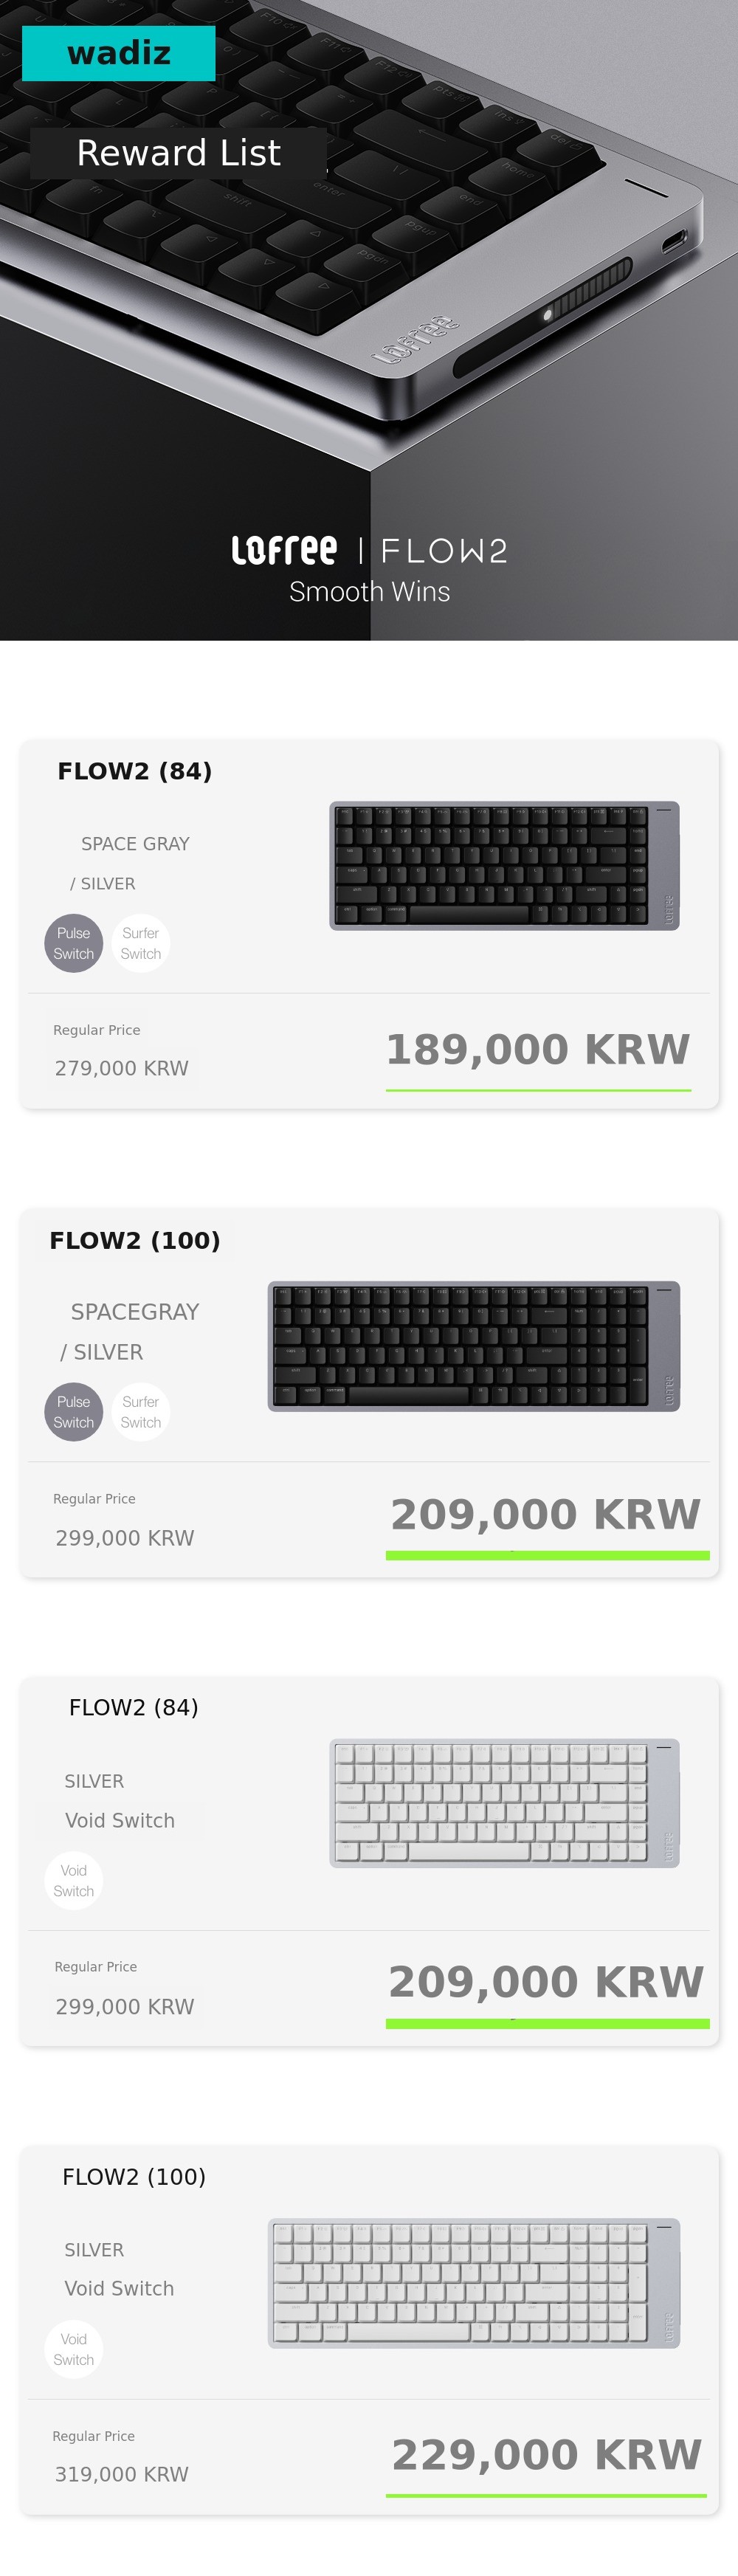Click the 319,000 KRW regular price

121,2474
